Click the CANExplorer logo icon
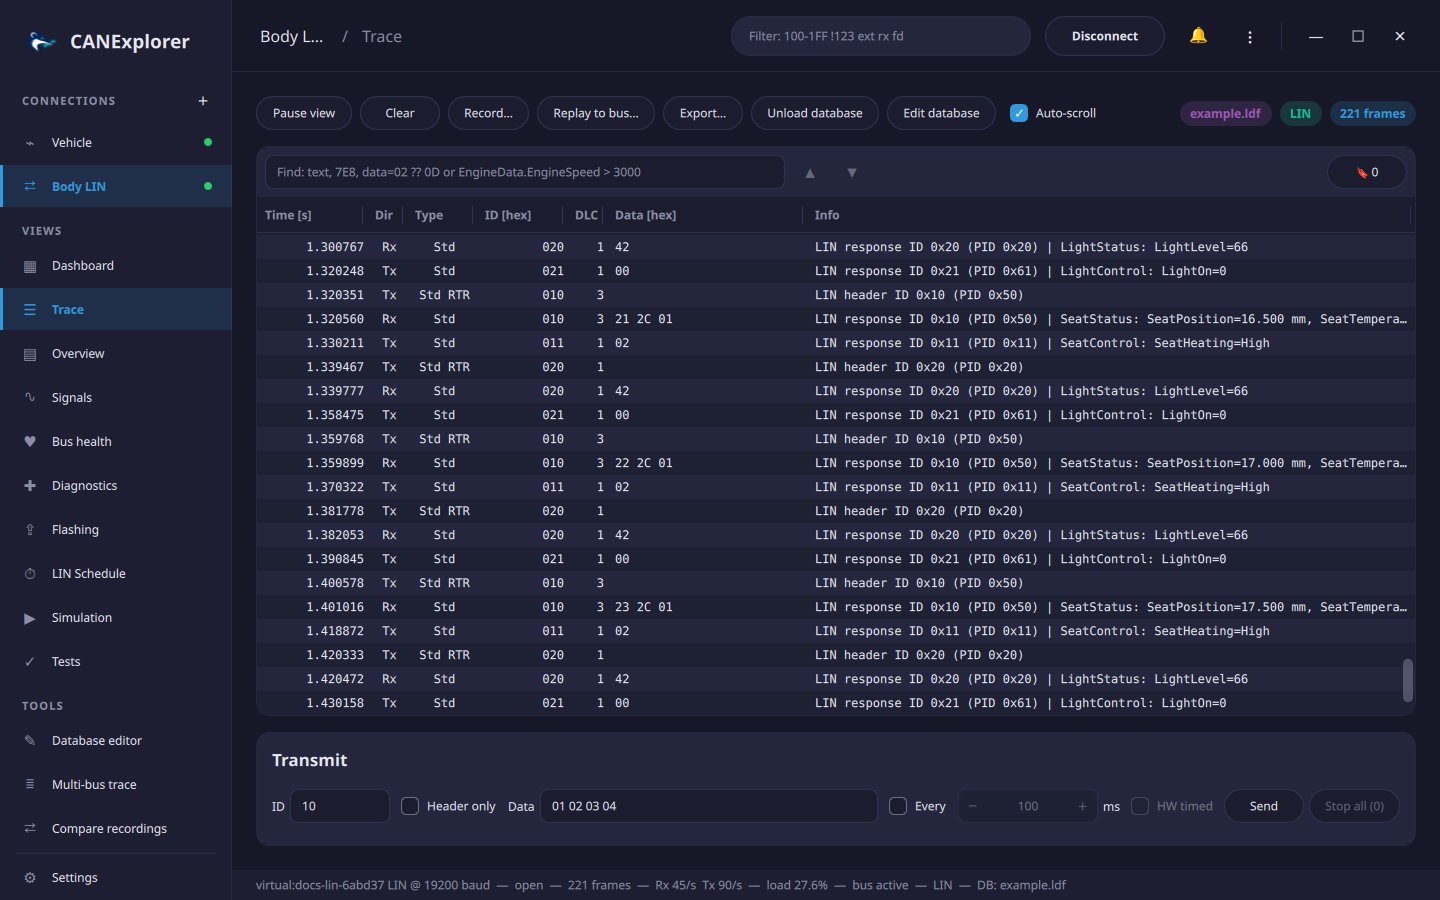 (41, 41)
